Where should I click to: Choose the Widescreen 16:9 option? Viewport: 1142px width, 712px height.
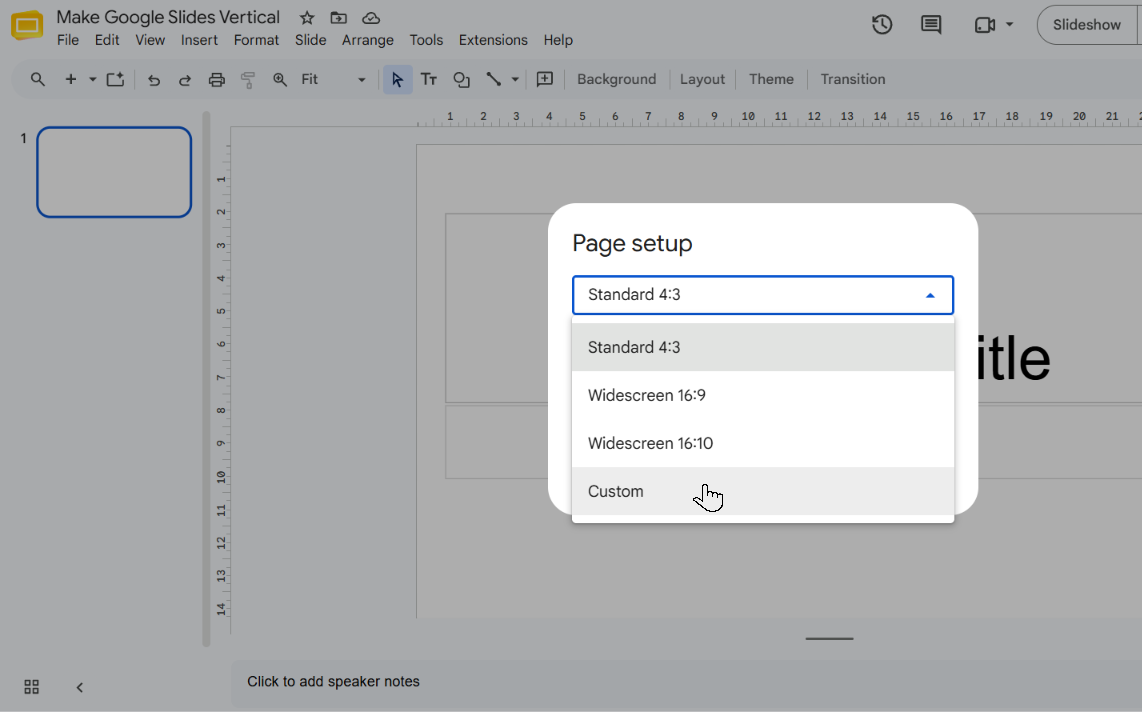point(763,395)
